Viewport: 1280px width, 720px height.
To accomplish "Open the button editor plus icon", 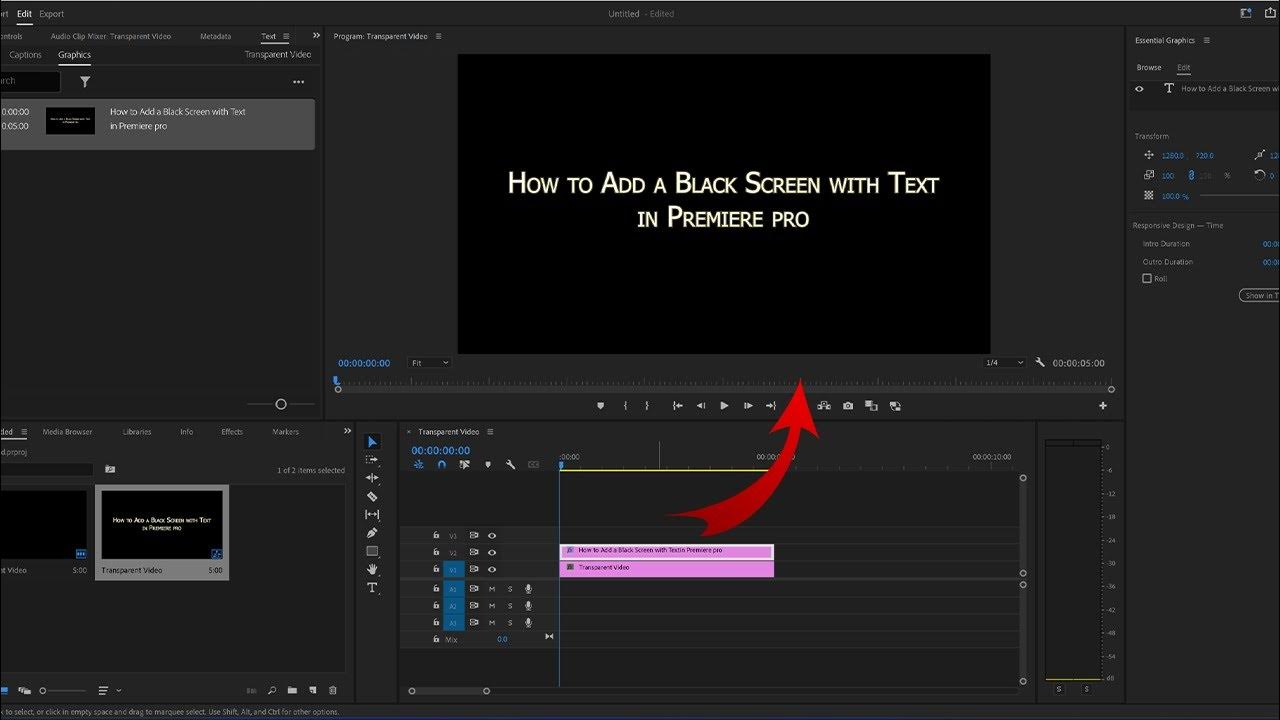I will (1103, 406).
